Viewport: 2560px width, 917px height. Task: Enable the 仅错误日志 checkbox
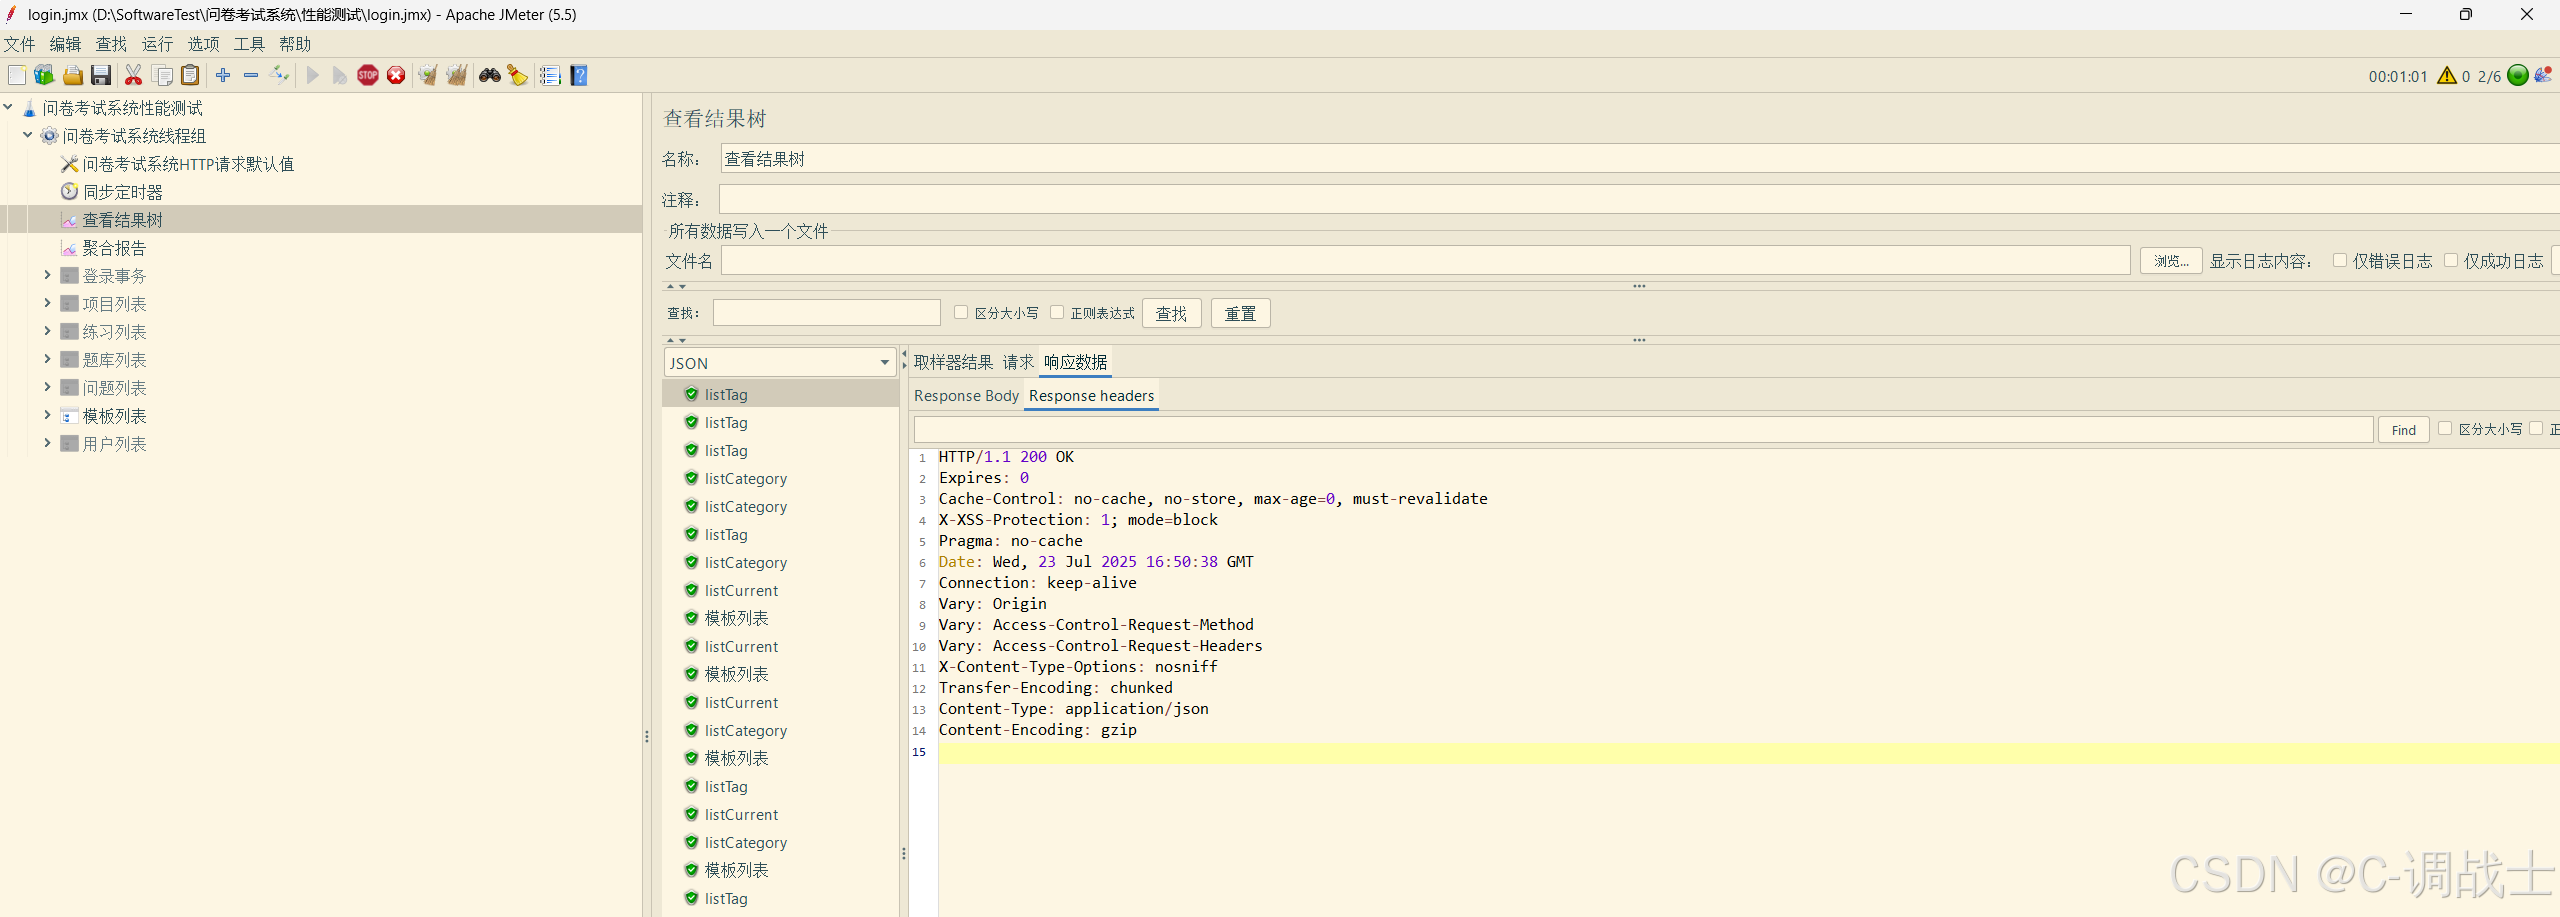click(2339, 261)
